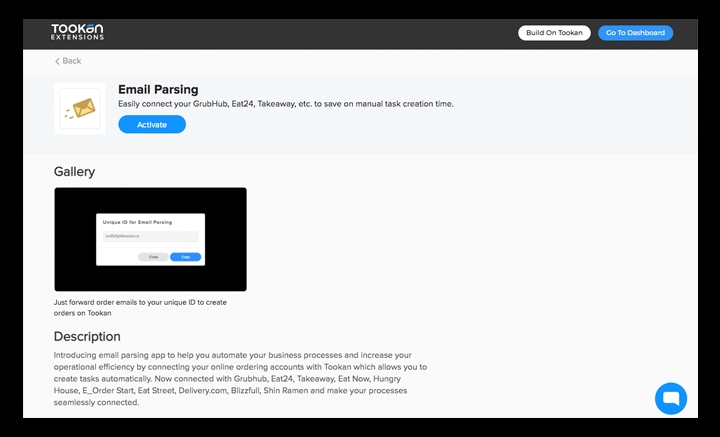
Task: Click the Description section heading
Action: point(87,336)
